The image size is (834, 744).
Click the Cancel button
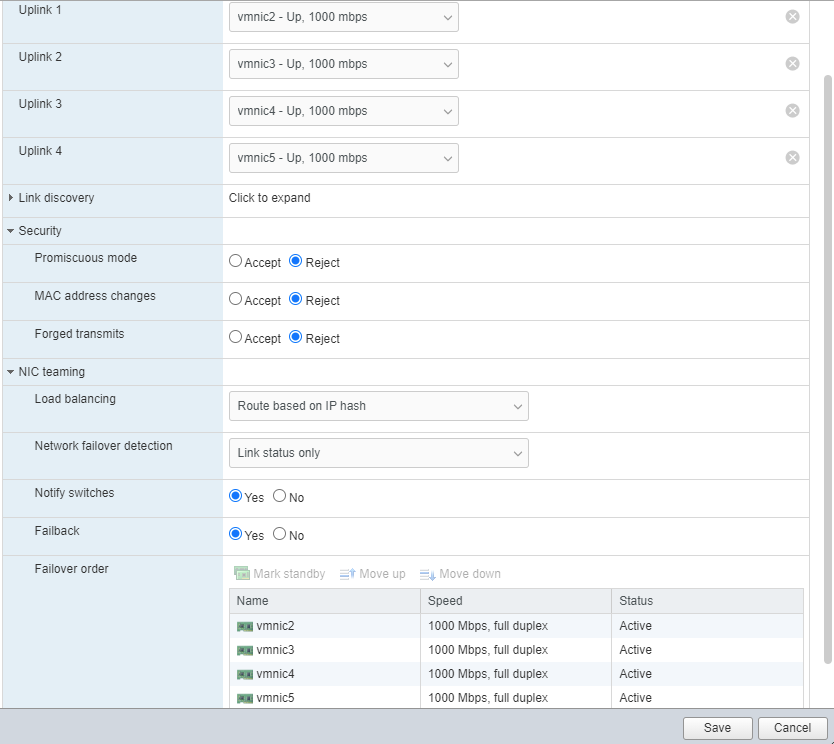791,728
